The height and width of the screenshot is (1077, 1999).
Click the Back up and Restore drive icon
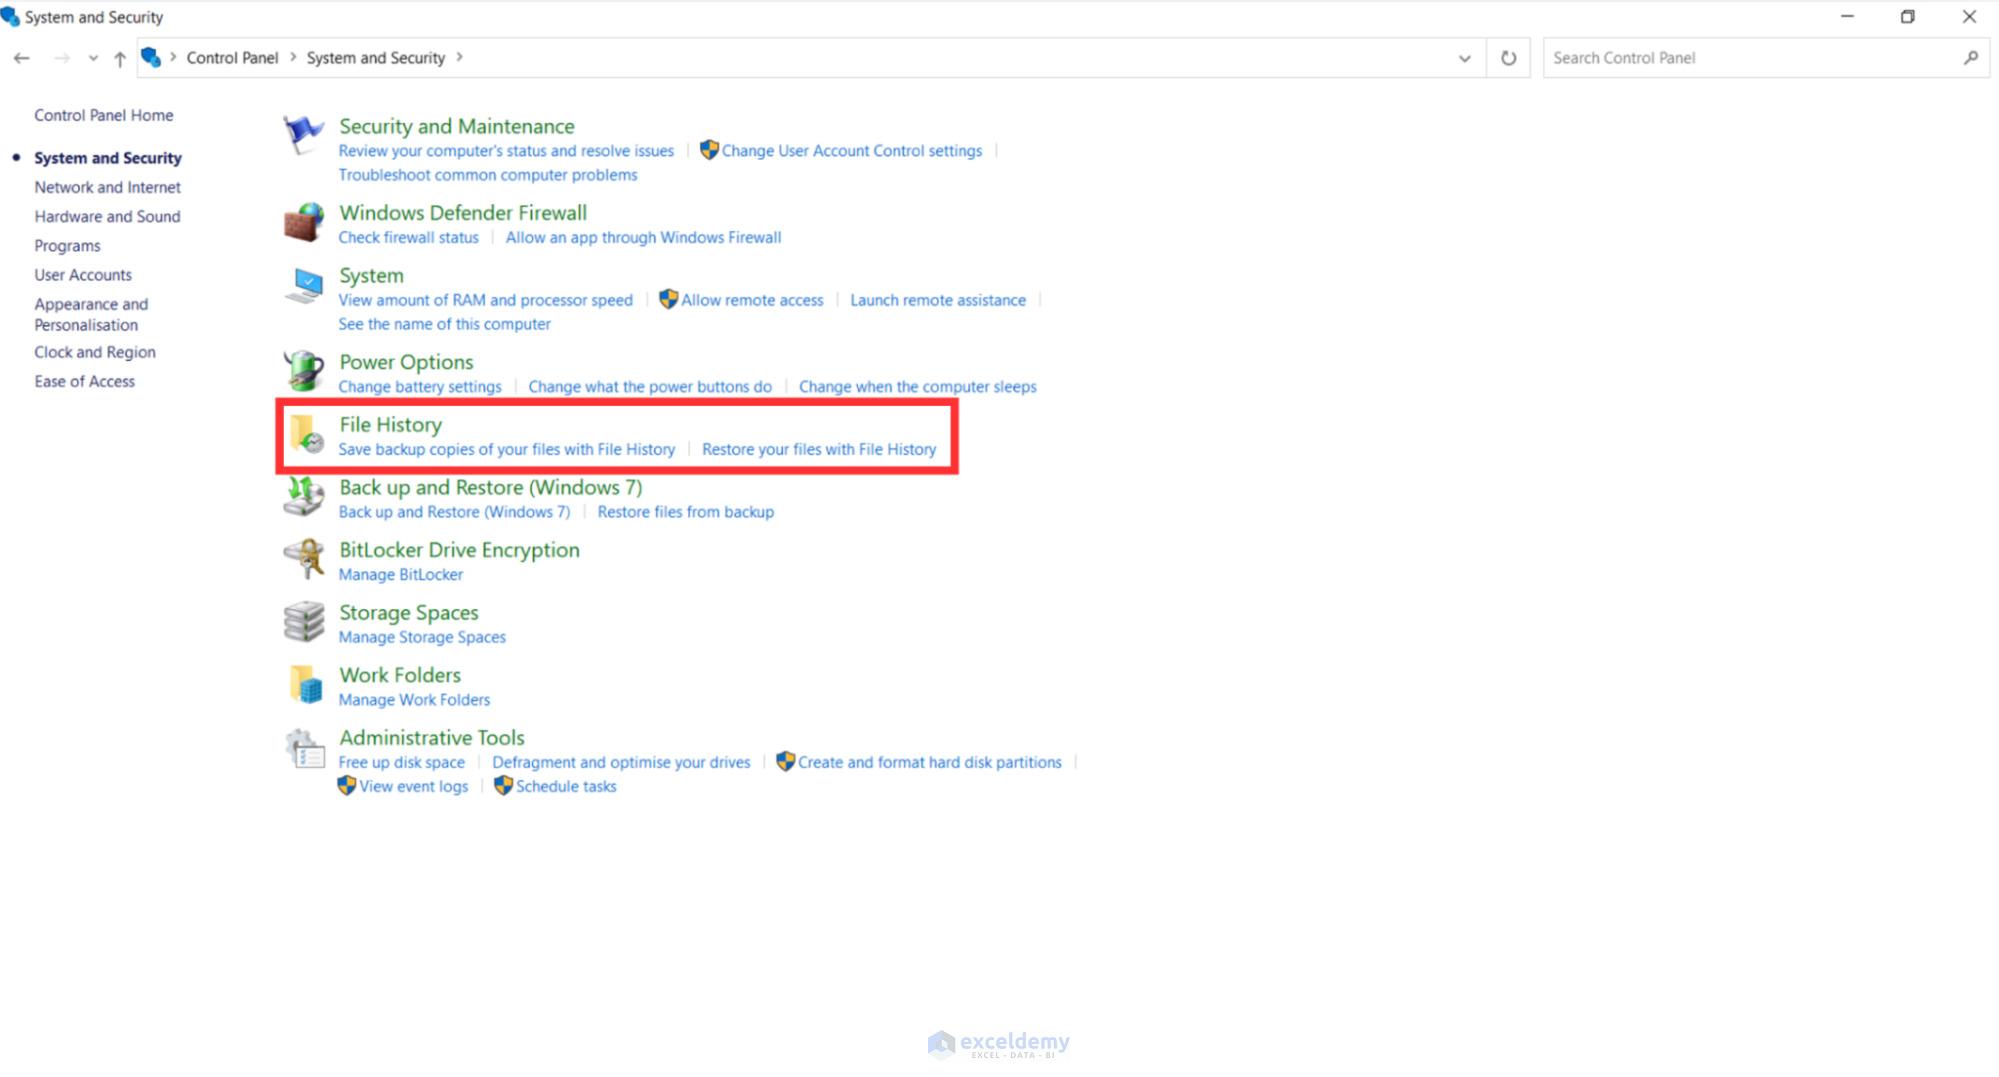(x=303, y=497)
